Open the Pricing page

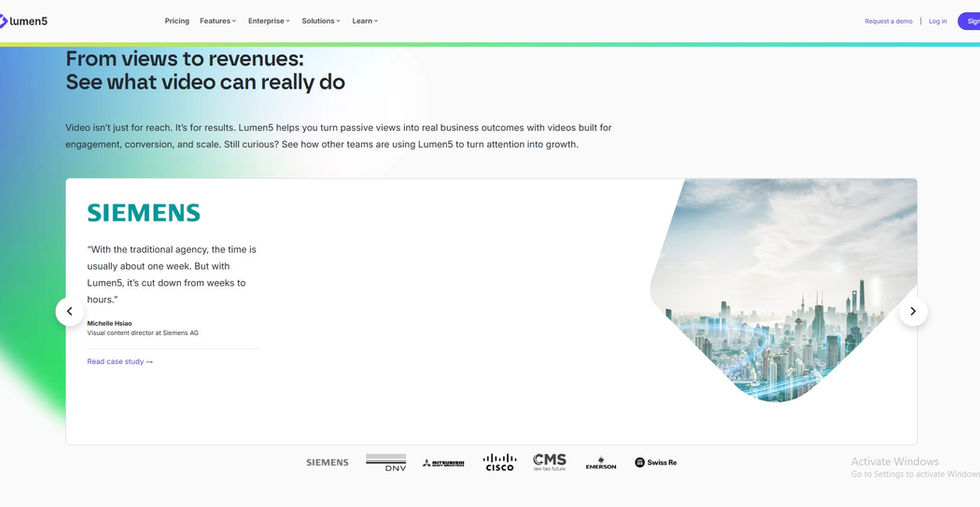click(x=177, y=21)
